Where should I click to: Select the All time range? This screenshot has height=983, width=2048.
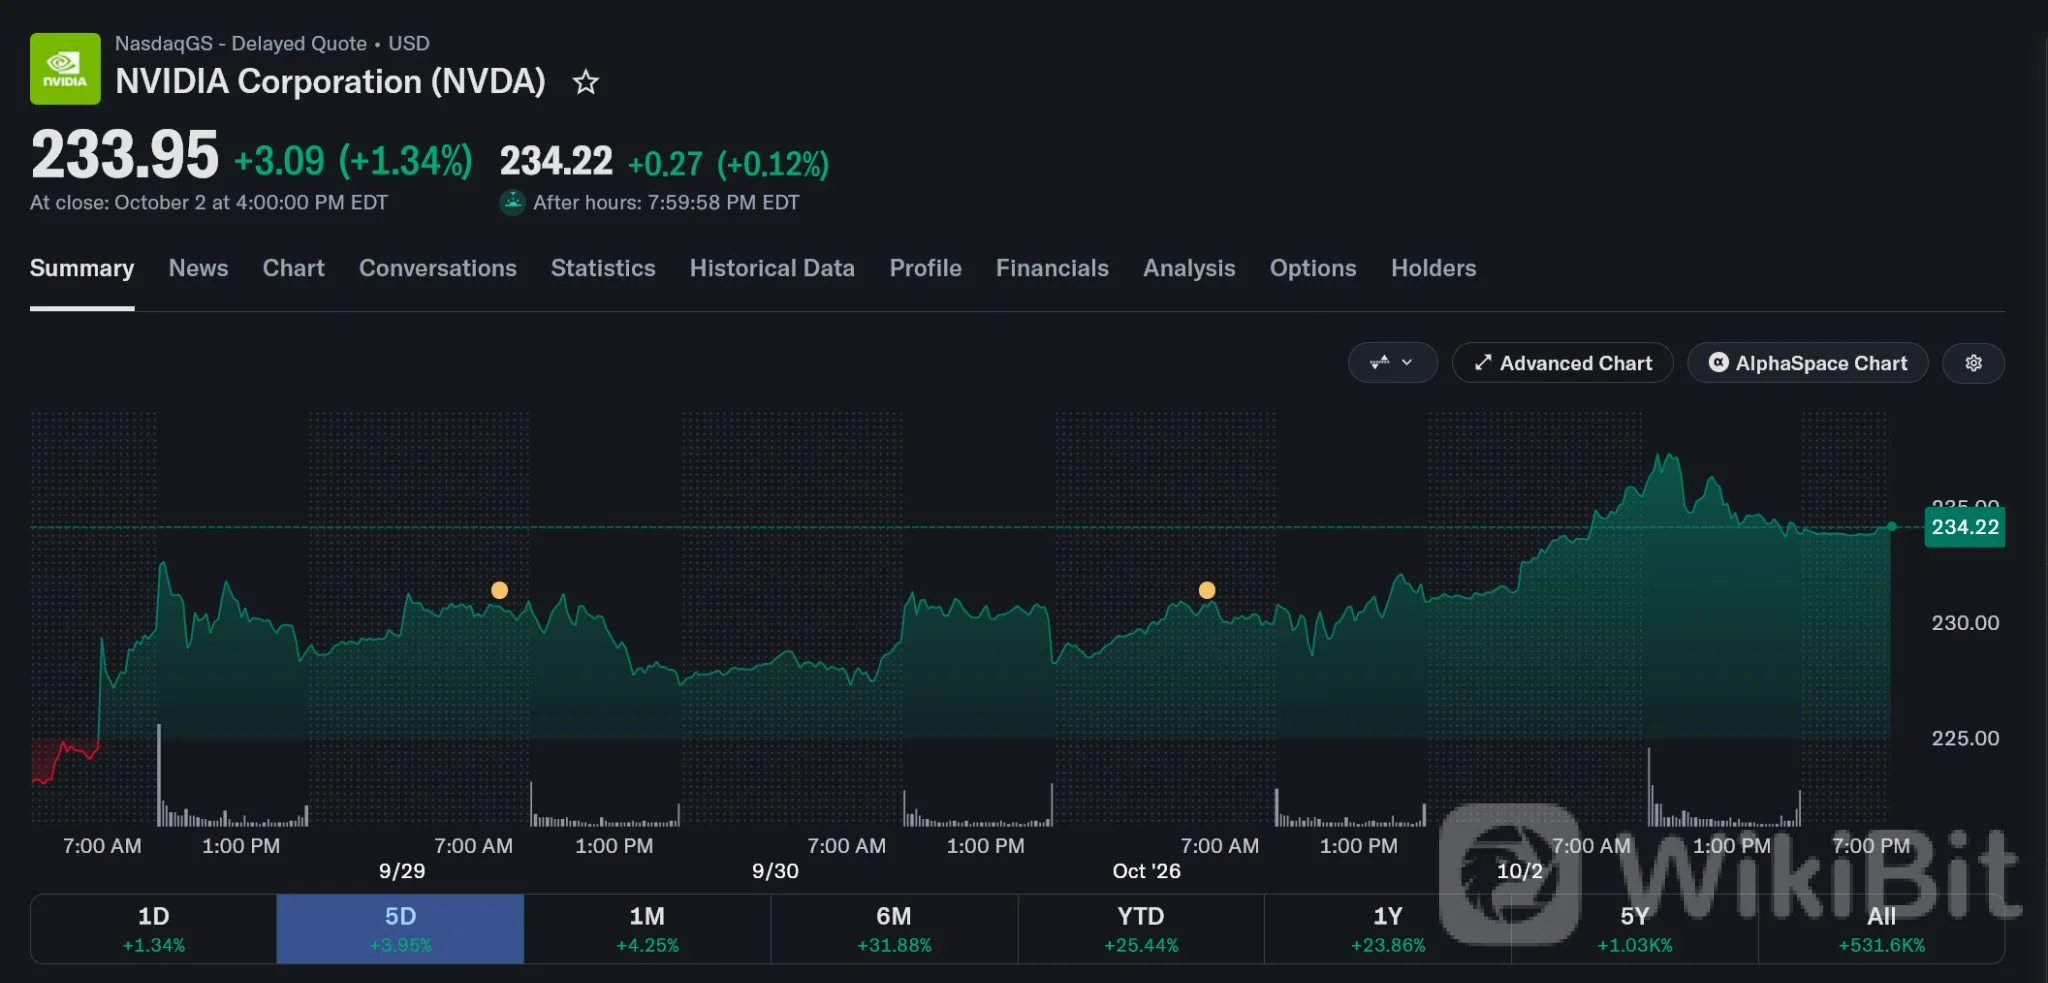pos(1881,929)
